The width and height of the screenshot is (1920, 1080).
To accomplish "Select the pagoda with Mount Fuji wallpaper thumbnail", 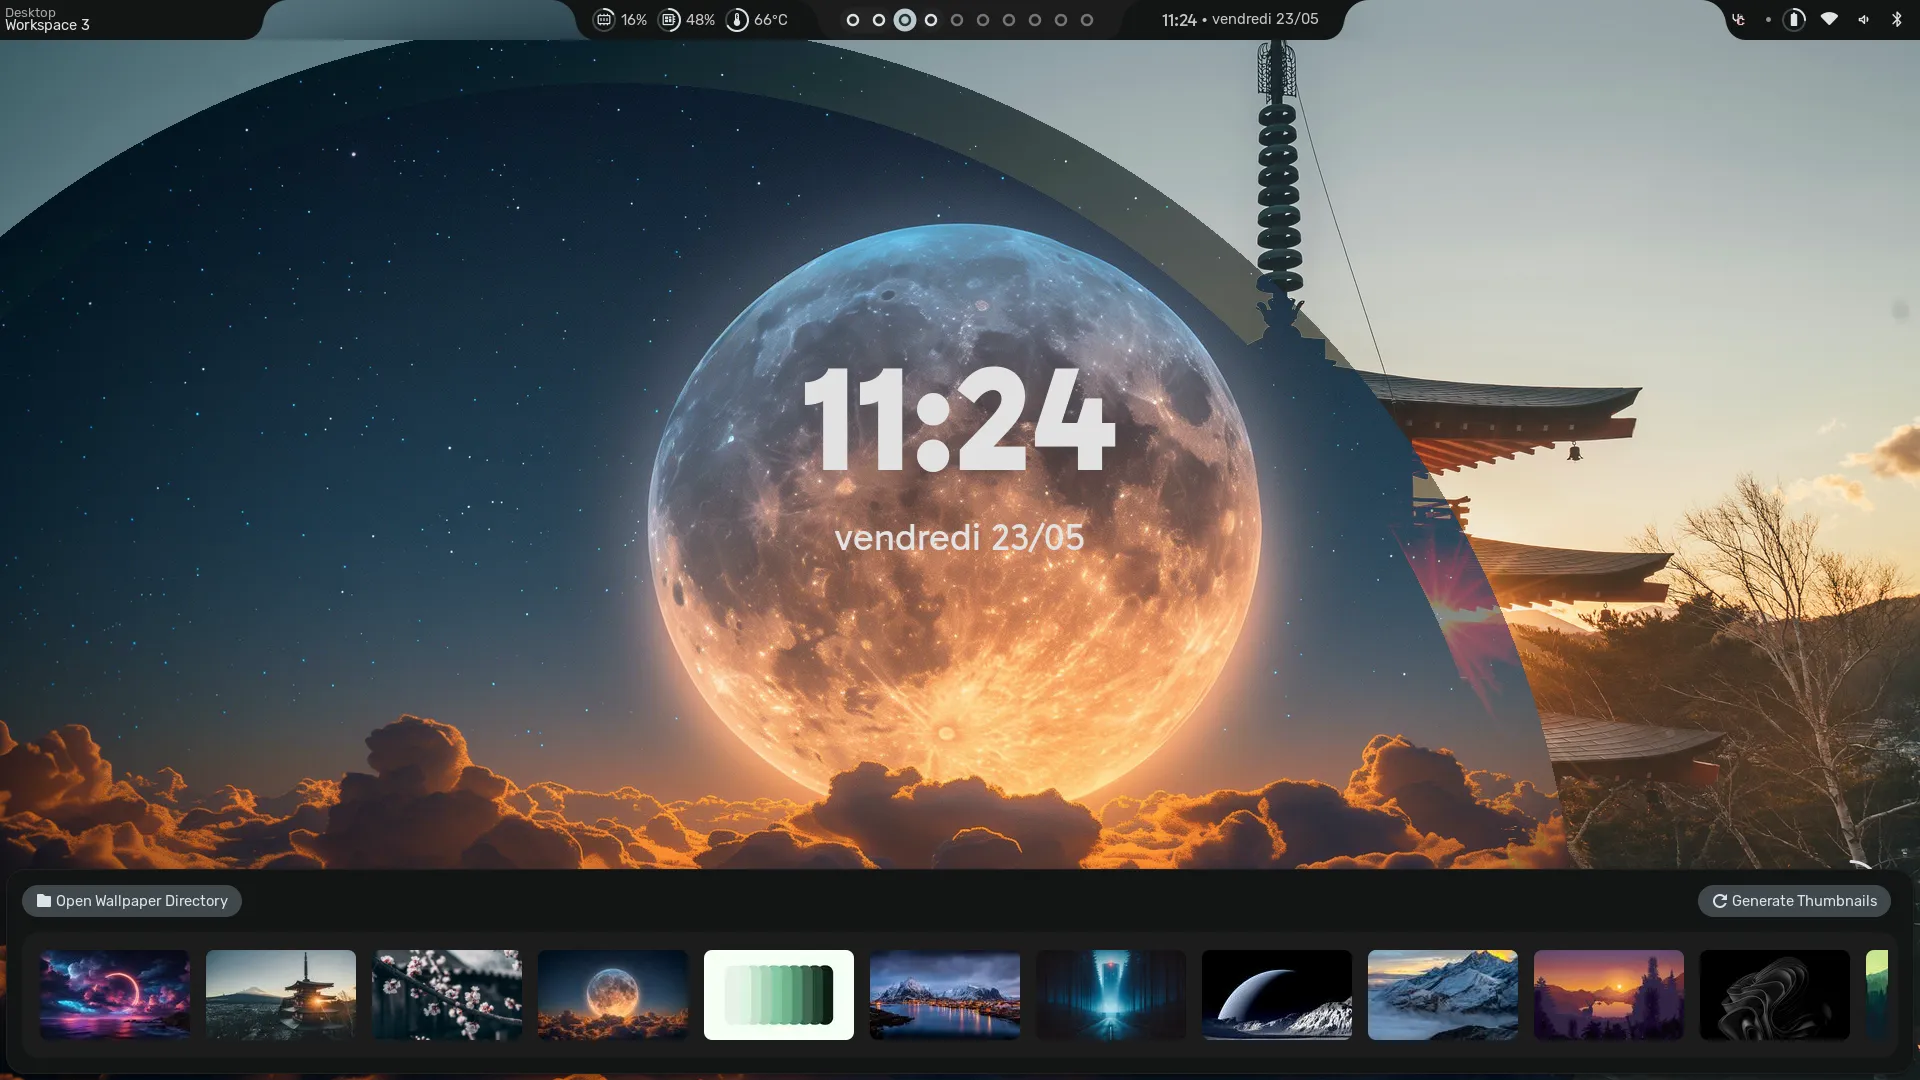I will point(281,995).
